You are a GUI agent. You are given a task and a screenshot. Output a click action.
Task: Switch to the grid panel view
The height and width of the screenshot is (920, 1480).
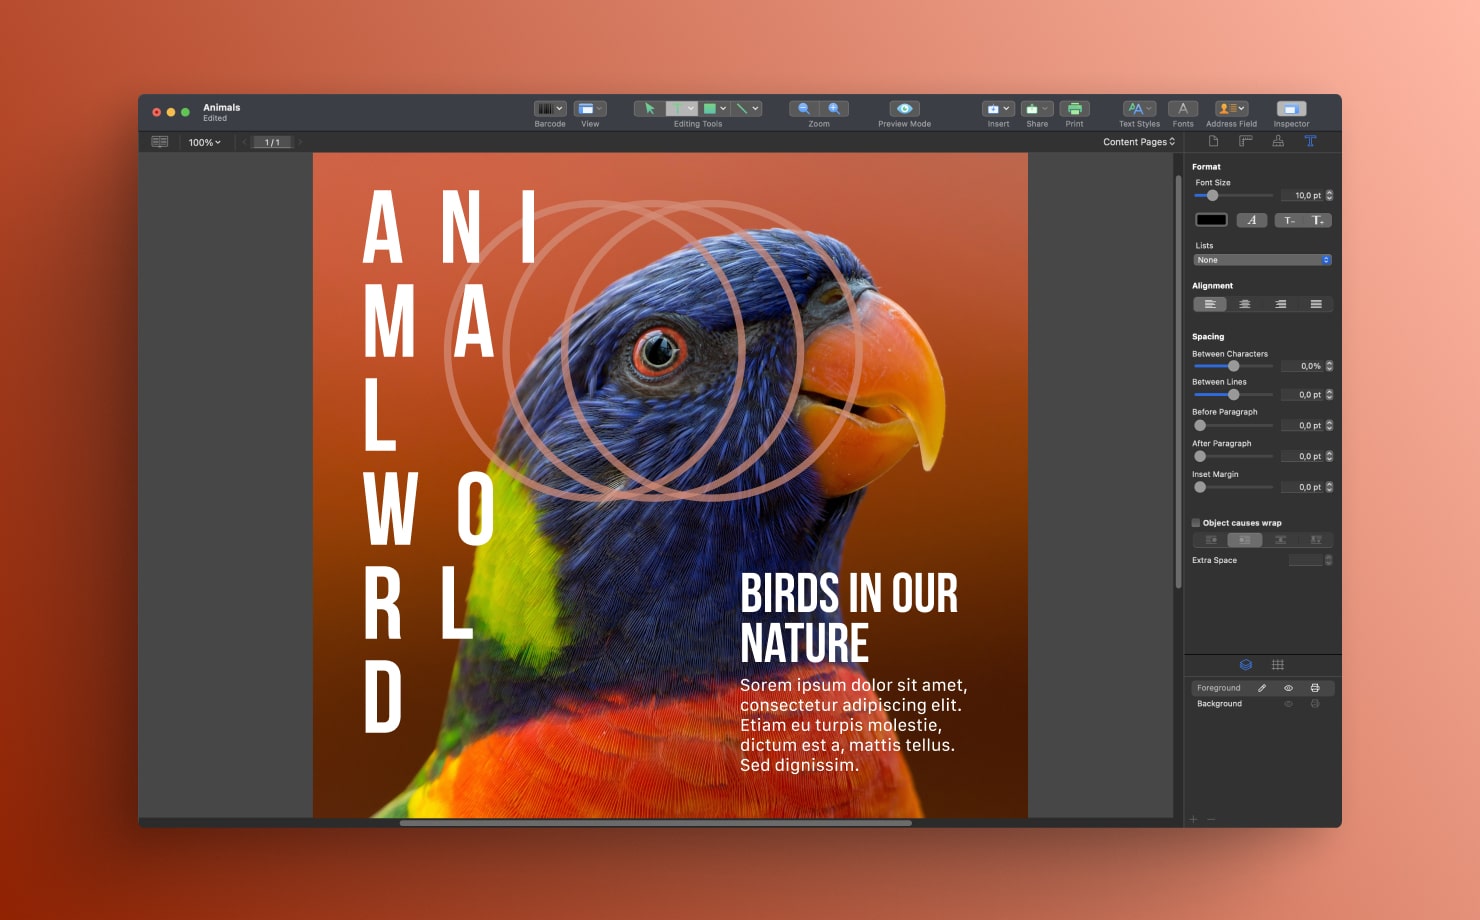[x=1277, y=664]
